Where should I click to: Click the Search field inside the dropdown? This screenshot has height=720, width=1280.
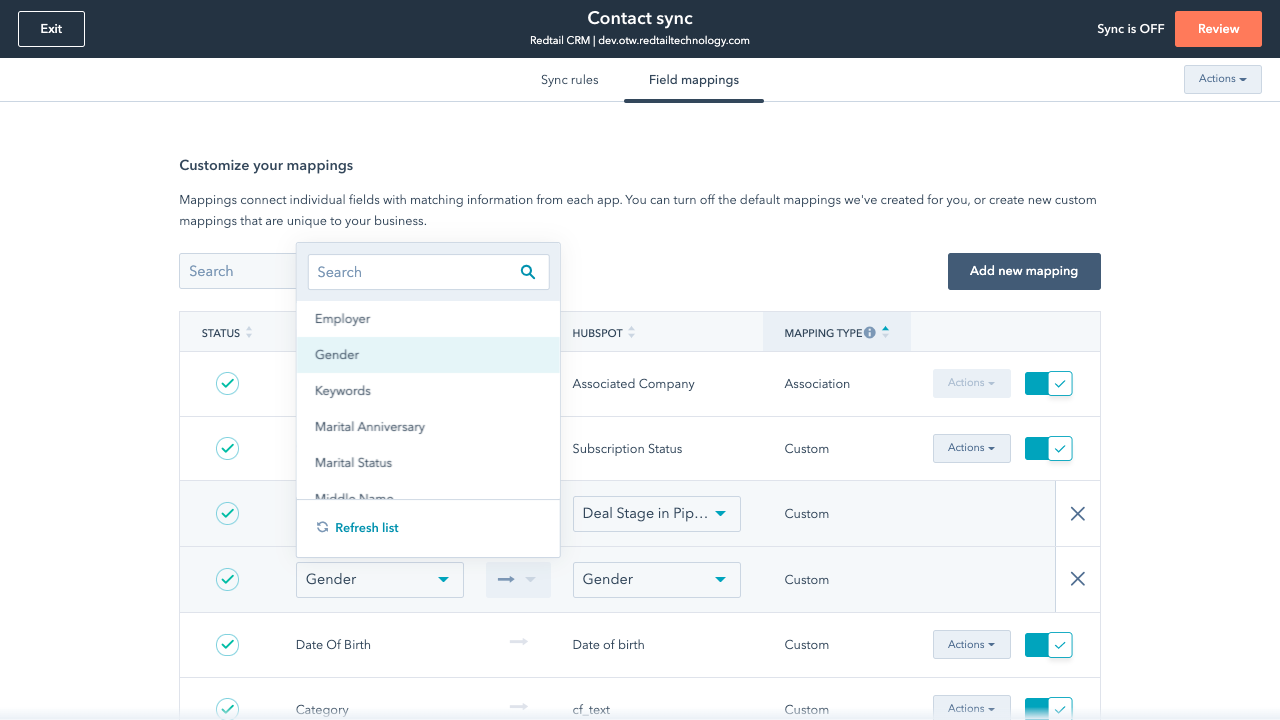(x=412, y=272)
